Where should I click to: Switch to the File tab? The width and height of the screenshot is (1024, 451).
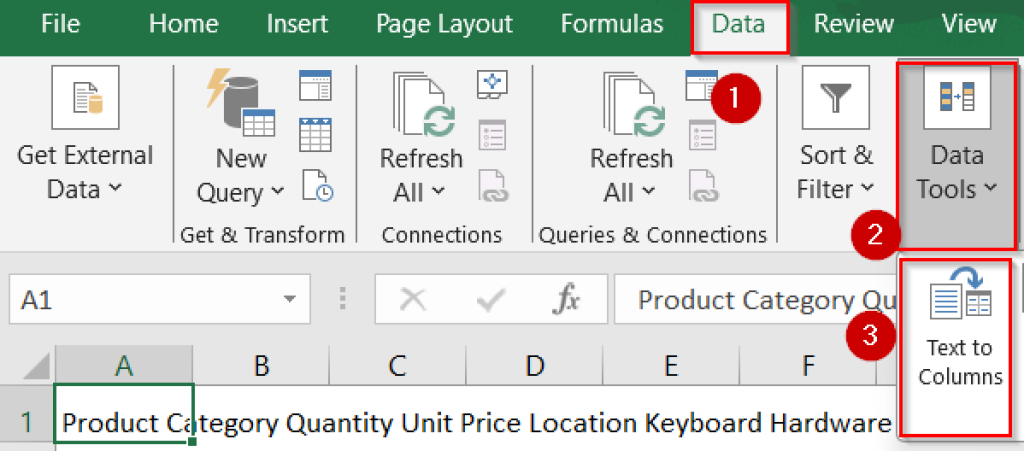coord(60,24)
